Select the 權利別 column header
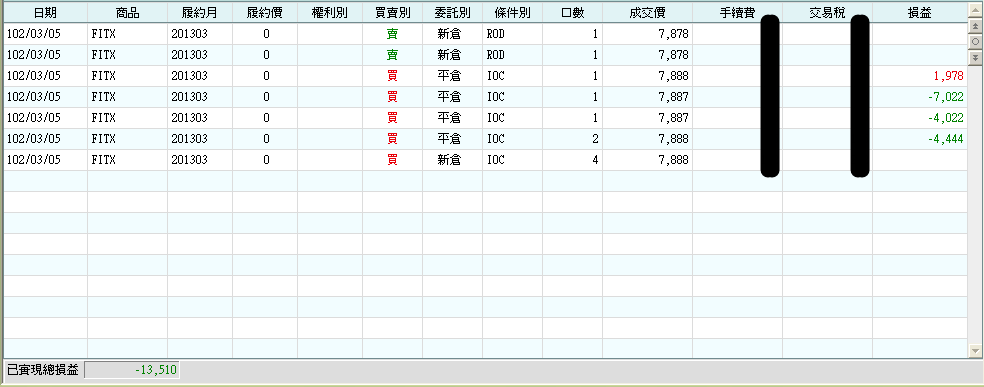The width and height of the screenshot is (984, 387). 329,12
